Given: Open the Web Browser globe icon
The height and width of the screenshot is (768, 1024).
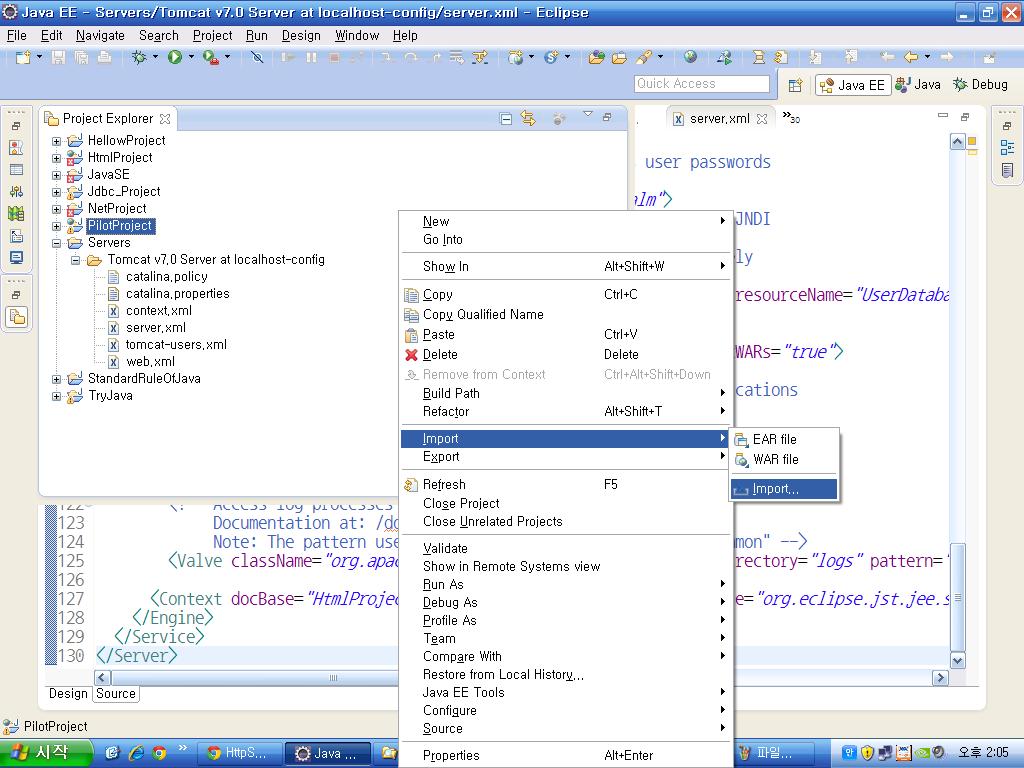Looking at the screenshot, I should click(x=690, y=57).
